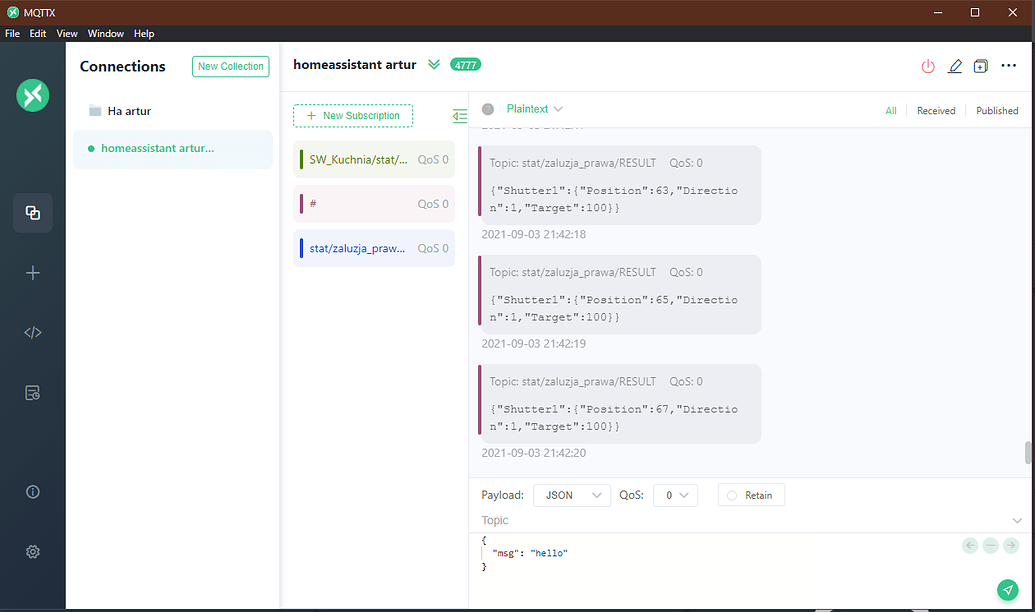
Task: Show only Published messages
Action: pos(997,111)
